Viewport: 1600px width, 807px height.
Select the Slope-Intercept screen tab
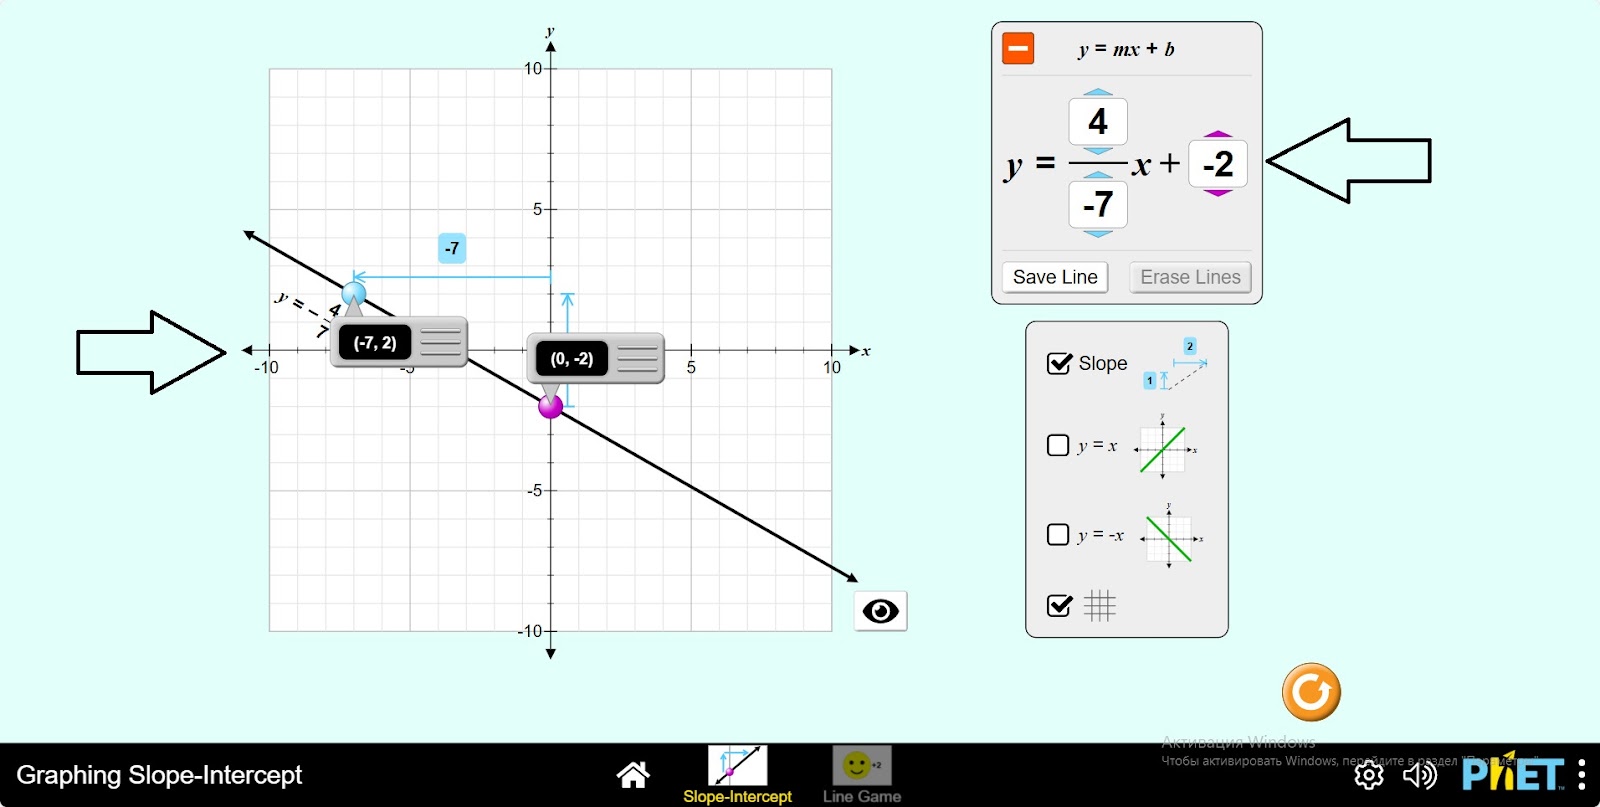[737, 774]
